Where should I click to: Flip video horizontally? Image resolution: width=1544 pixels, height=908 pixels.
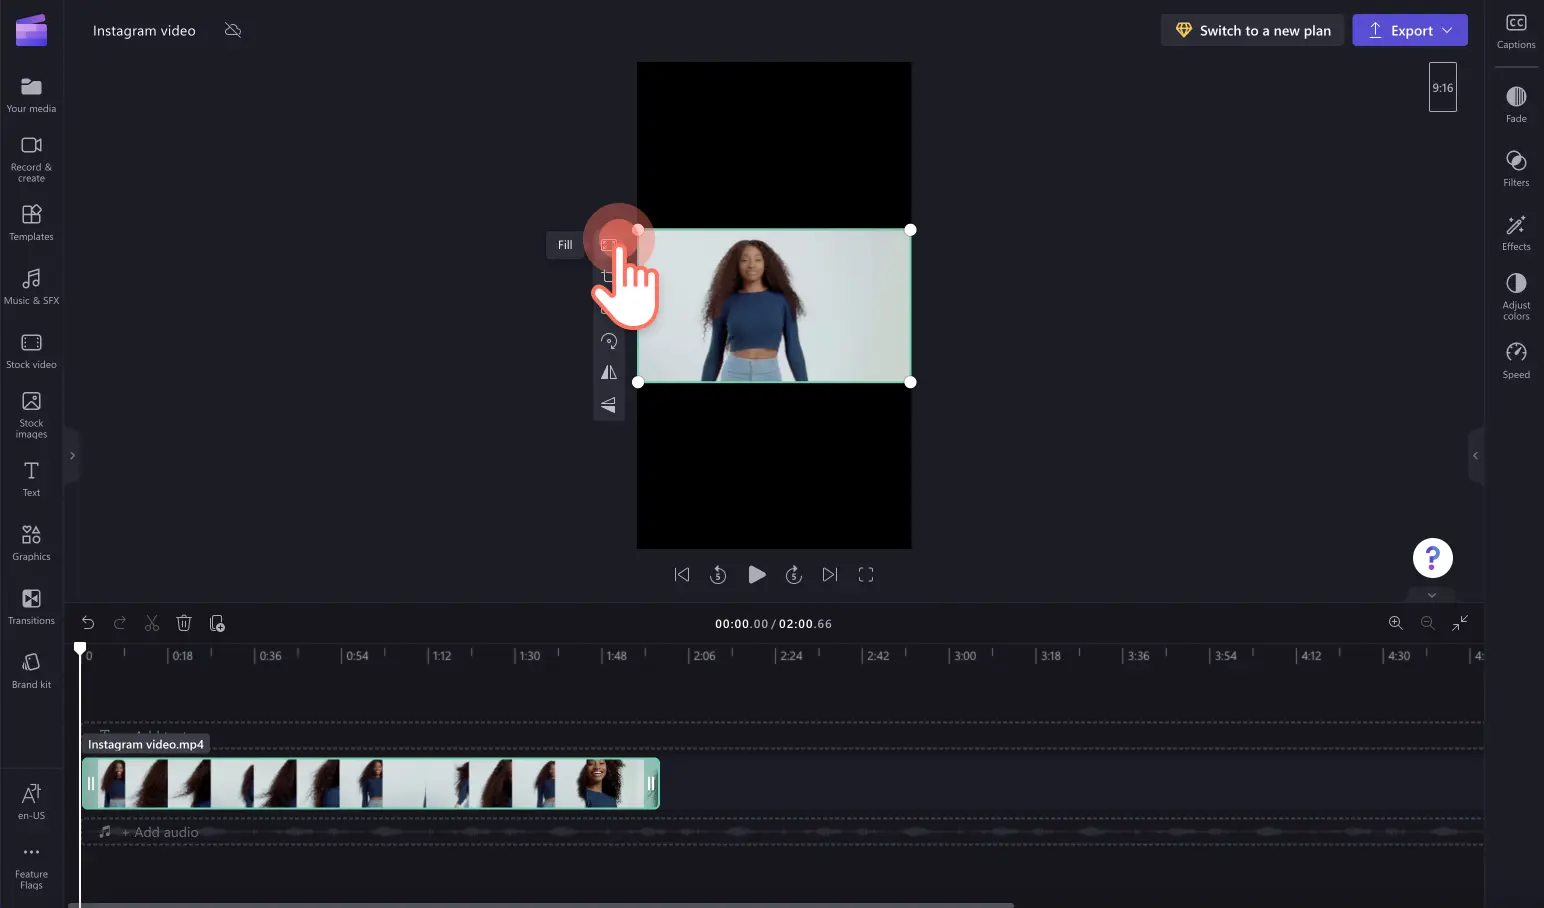(x=609, y=372)
